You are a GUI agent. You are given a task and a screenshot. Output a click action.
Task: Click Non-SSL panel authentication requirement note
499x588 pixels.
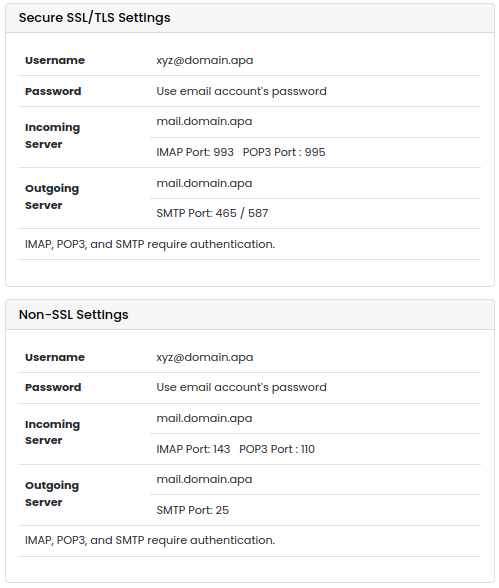150,540
